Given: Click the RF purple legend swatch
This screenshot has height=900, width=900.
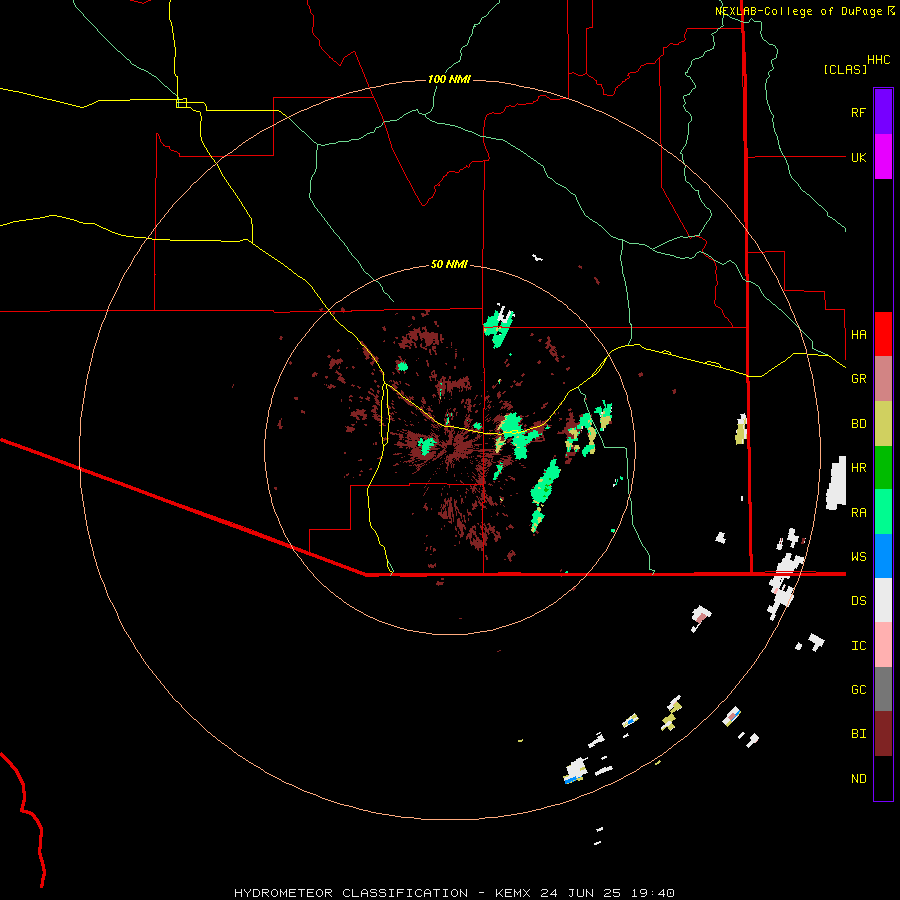Looking at the screenshot, I should tap(883, 112).
